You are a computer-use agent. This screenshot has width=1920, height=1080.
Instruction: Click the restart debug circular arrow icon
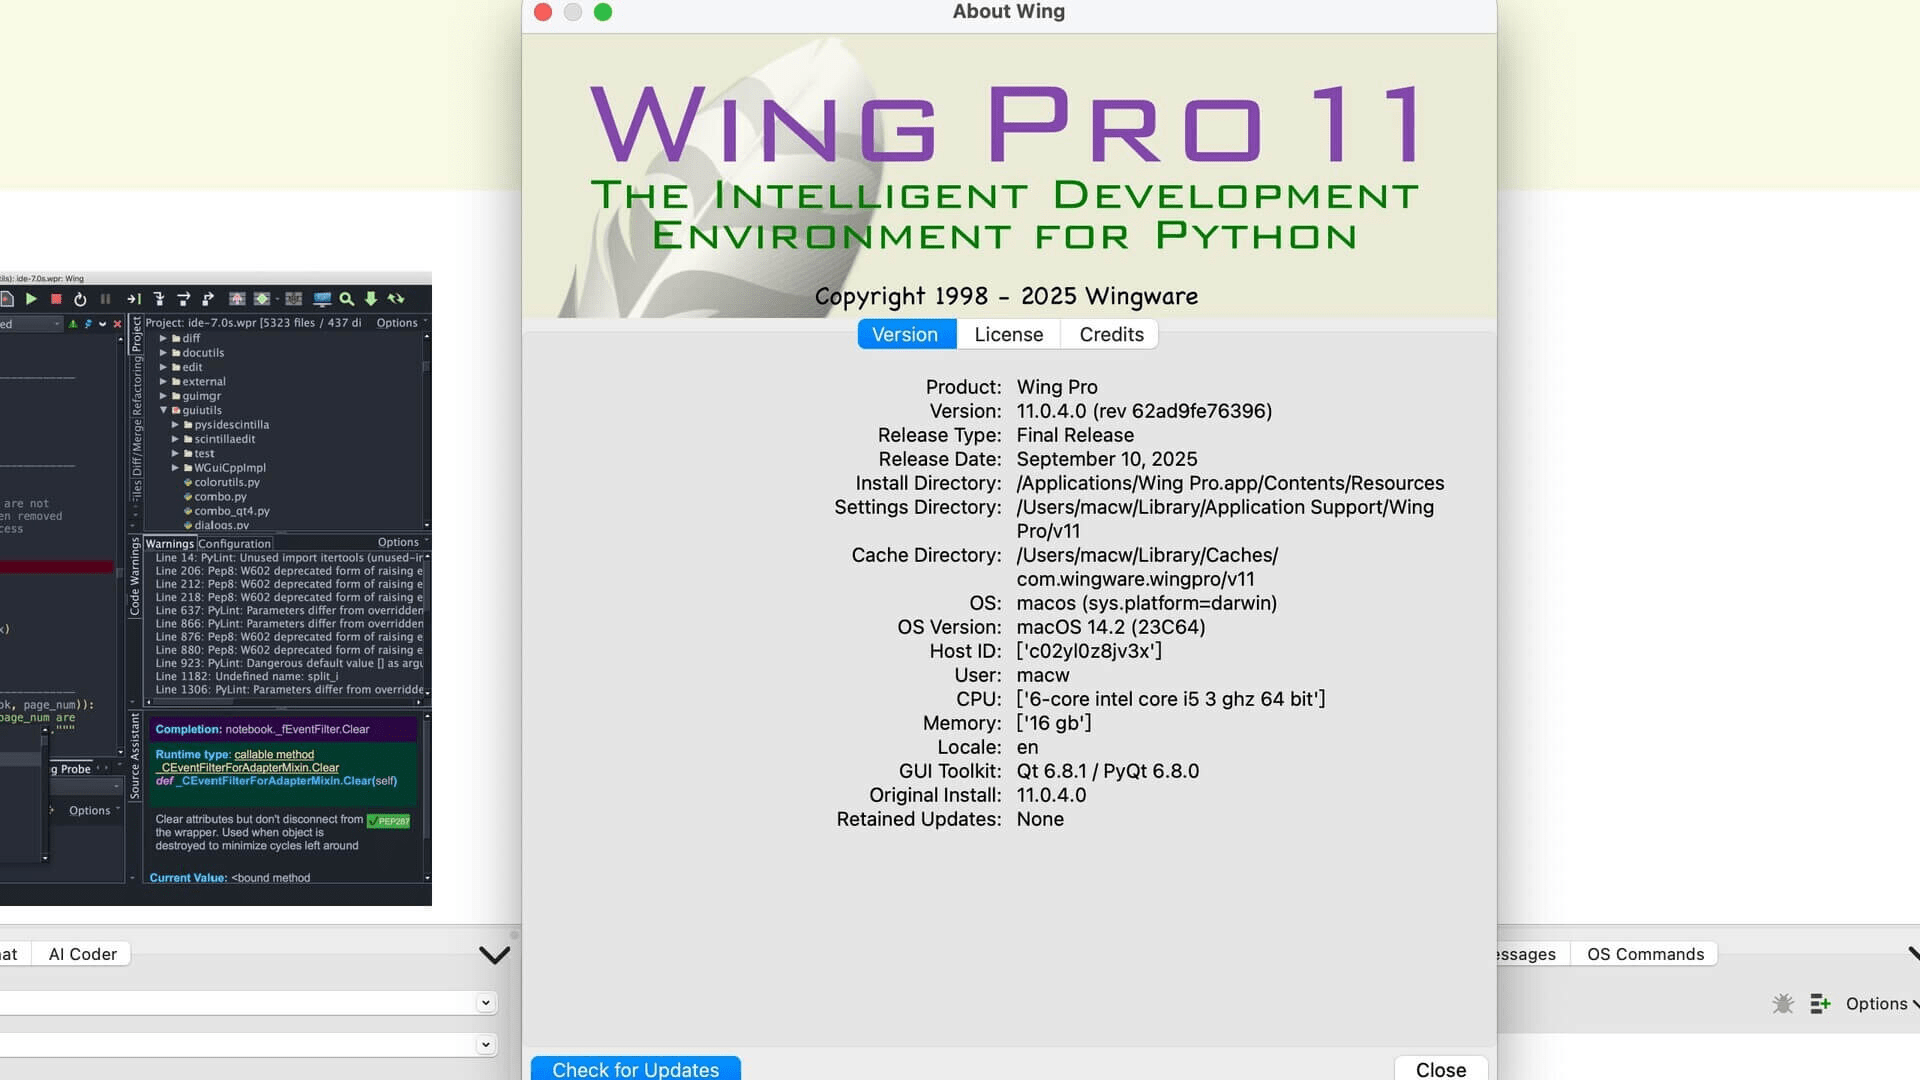(x=80, y=299)
